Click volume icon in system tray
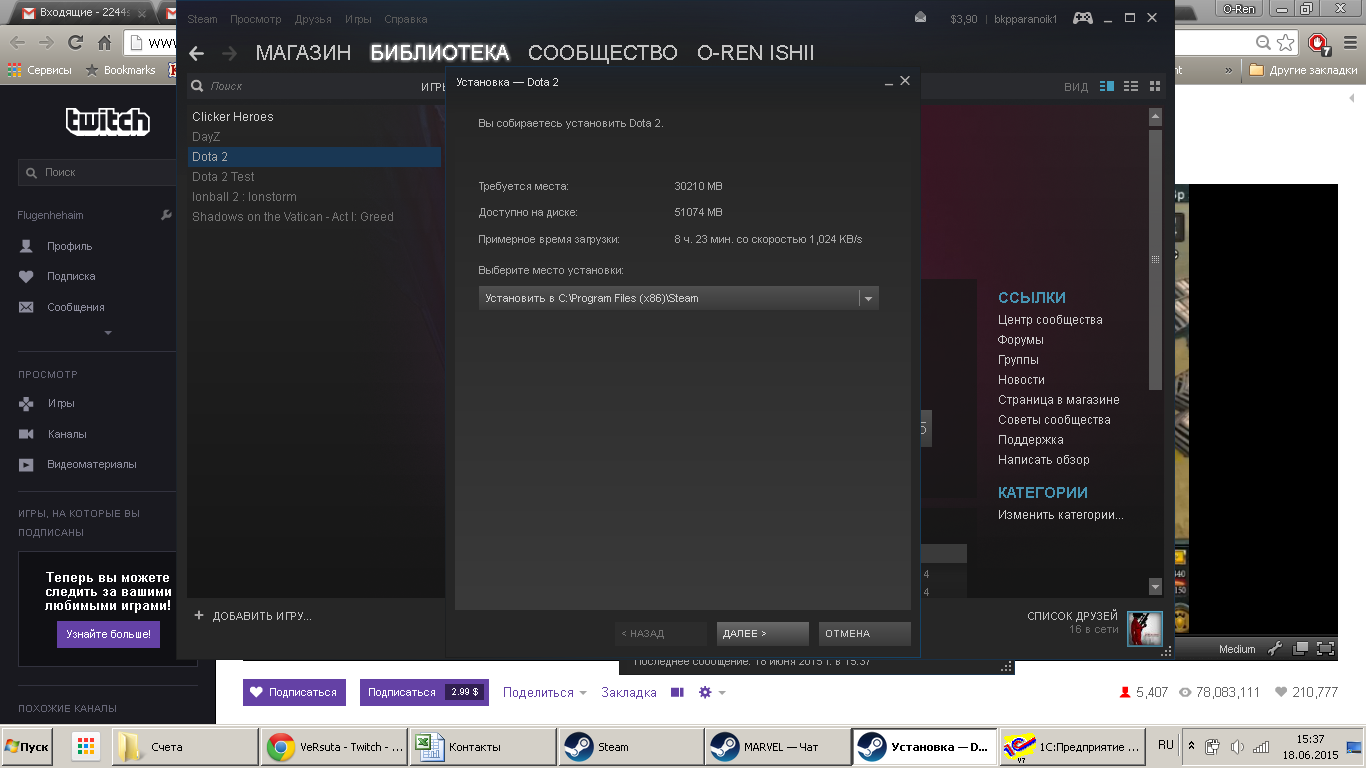The image size is (1366, 768). [1238, 747]
